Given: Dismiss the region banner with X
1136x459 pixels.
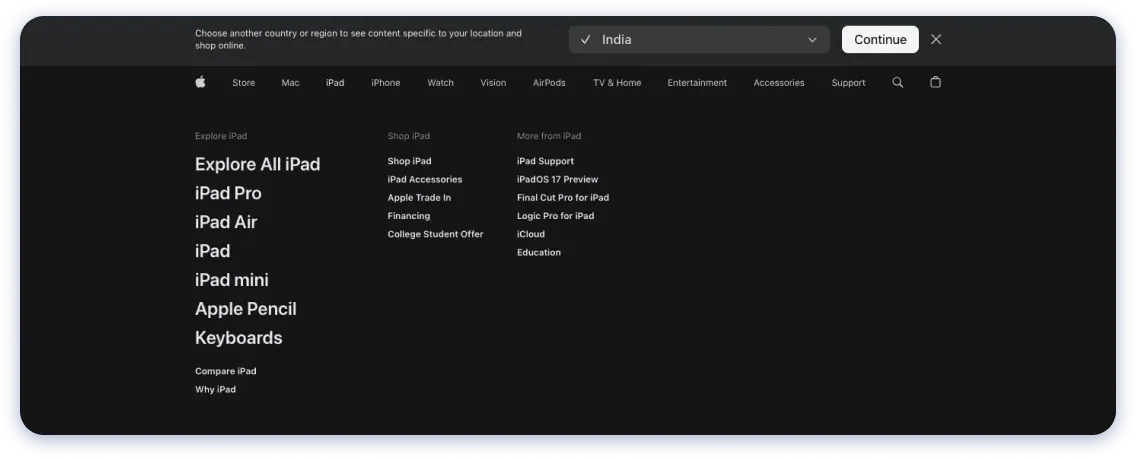Looking at the screenshot, I should click(x=936, y=39).
